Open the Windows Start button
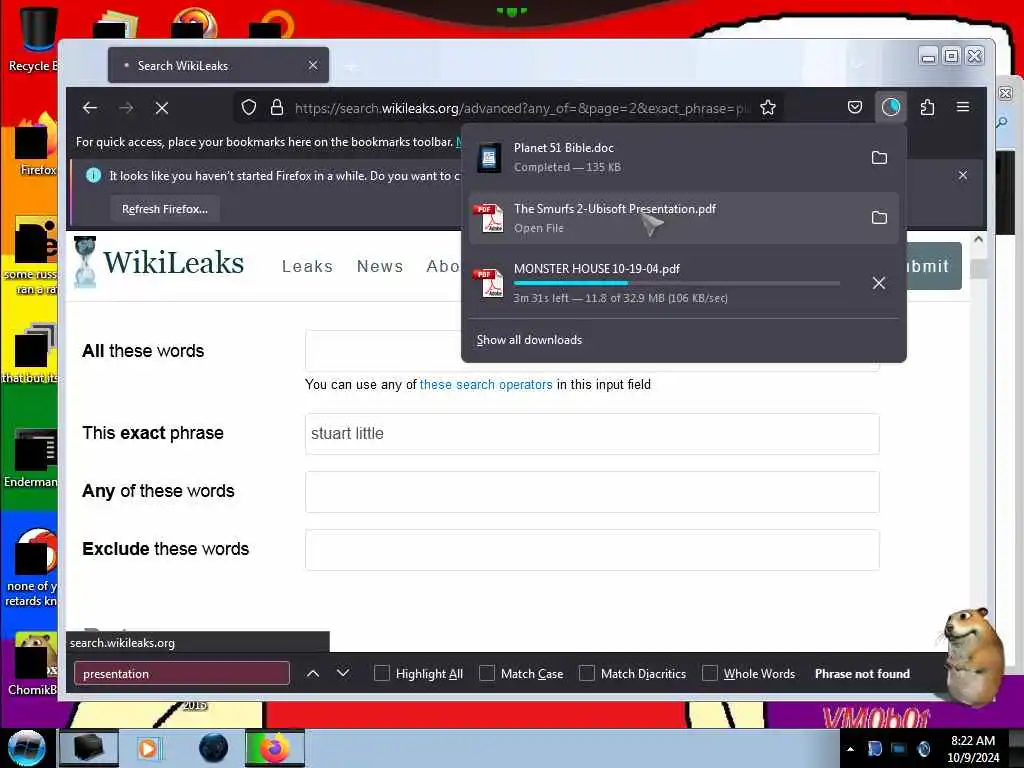1024x768 pixels. 27,748
